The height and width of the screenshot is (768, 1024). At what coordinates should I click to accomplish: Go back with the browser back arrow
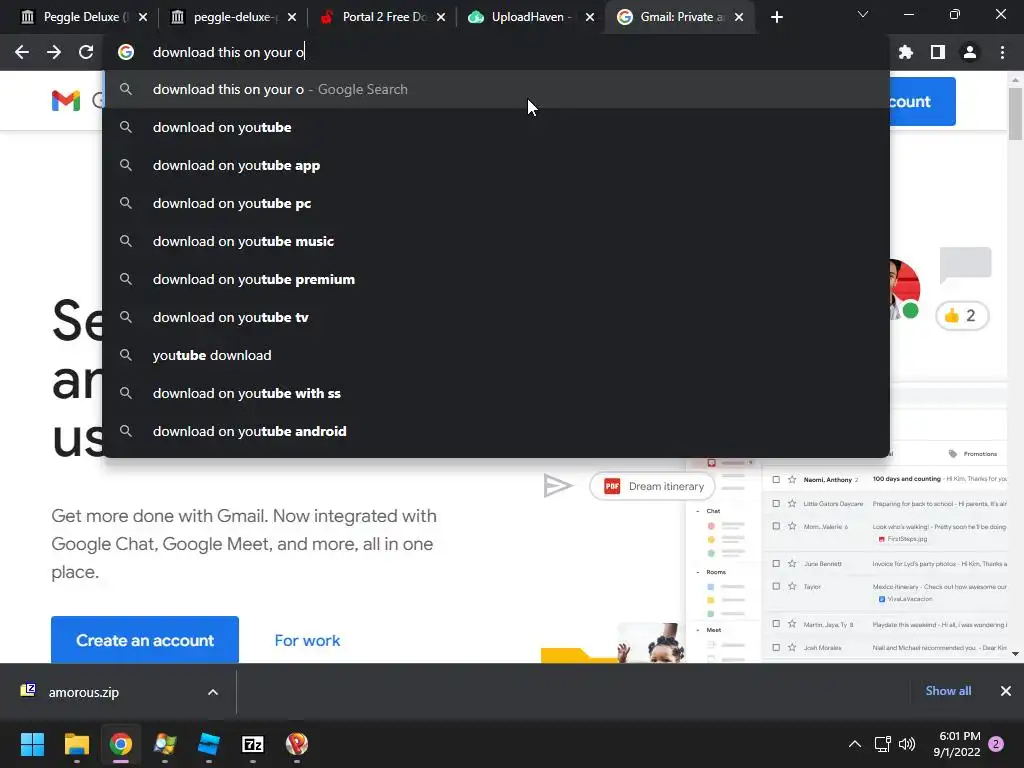tap(22, 52)
